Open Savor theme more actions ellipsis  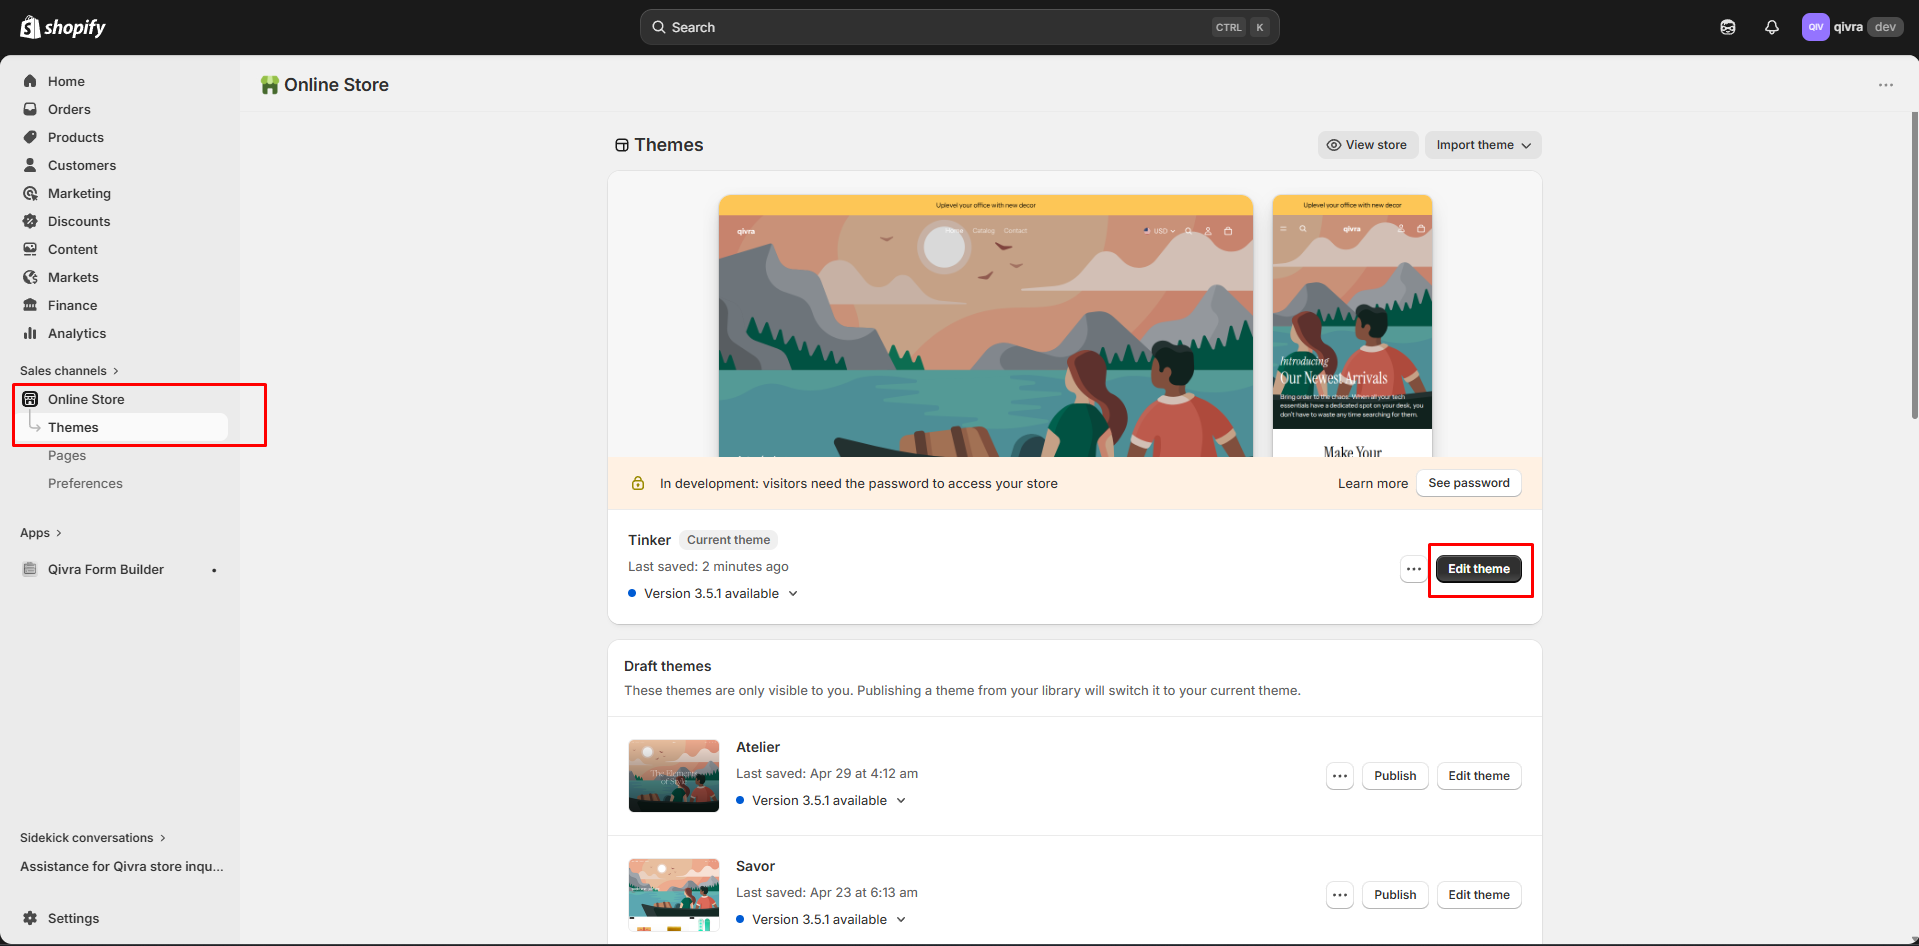pyautogui.click(x=1340, y=895)
